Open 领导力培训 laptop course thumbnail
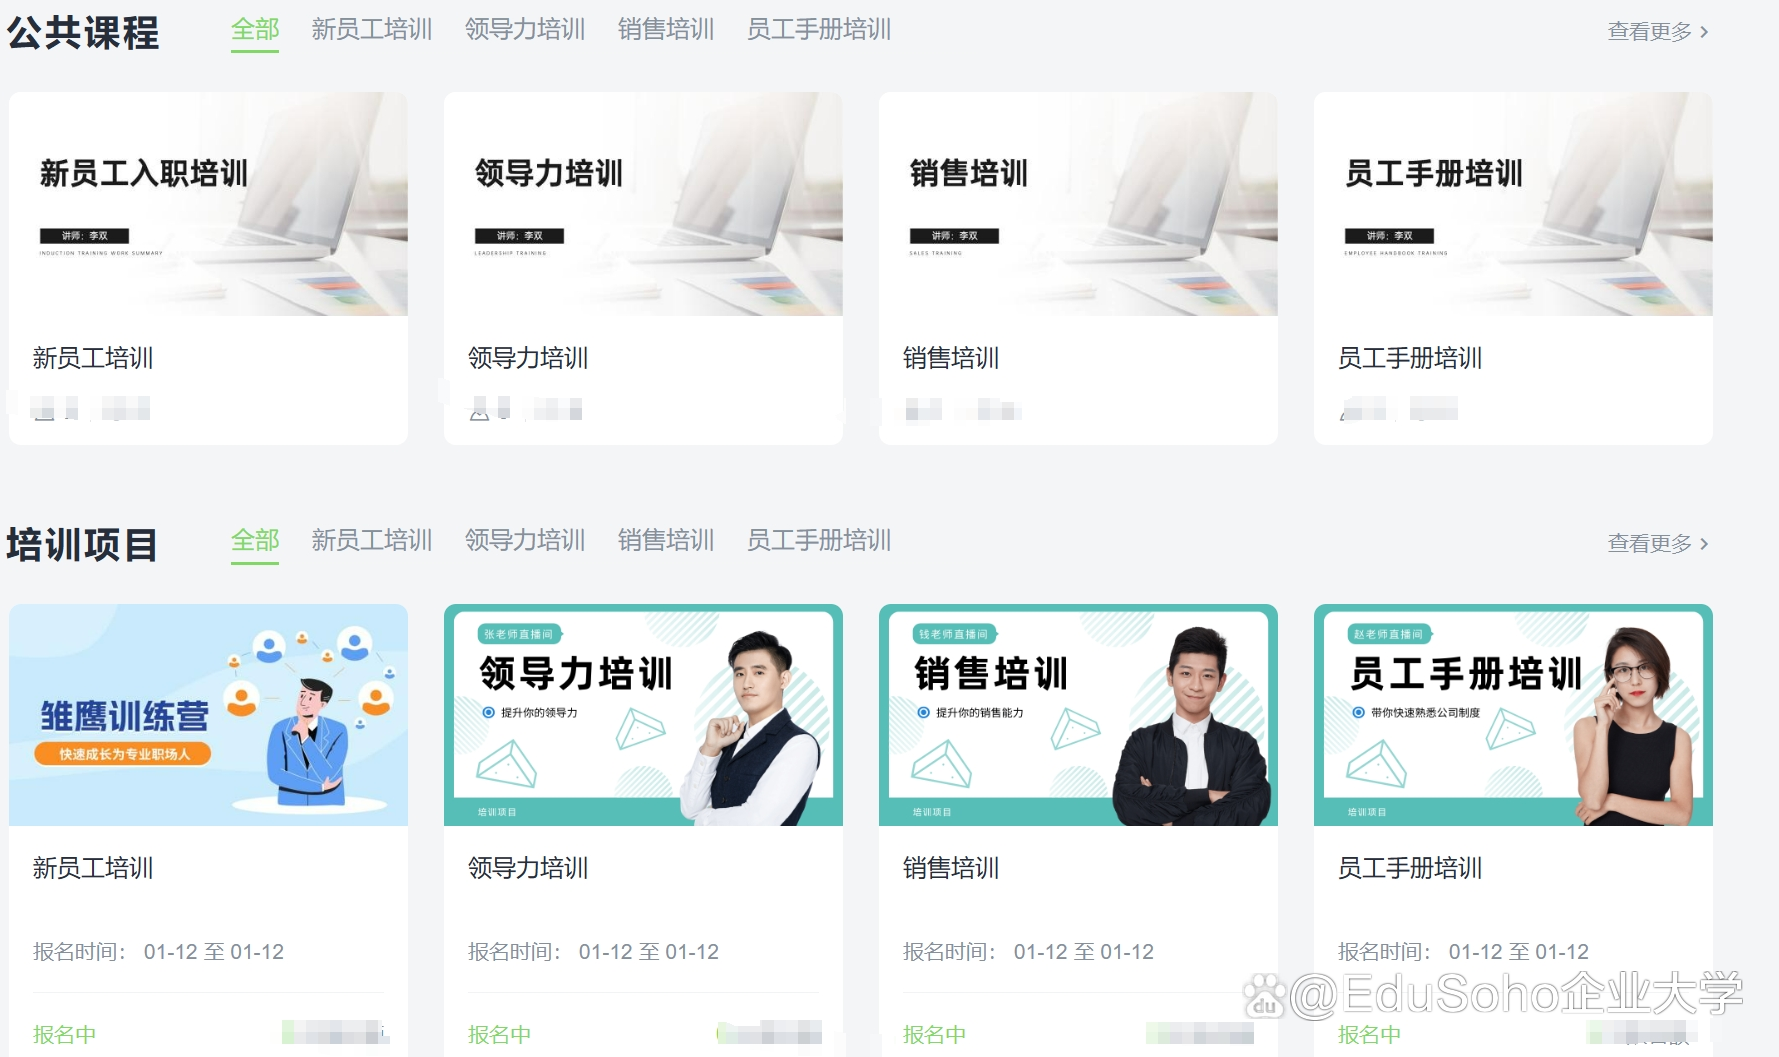The width and height of the screenshot is (1779, 1057). click(x=643, y=204)
